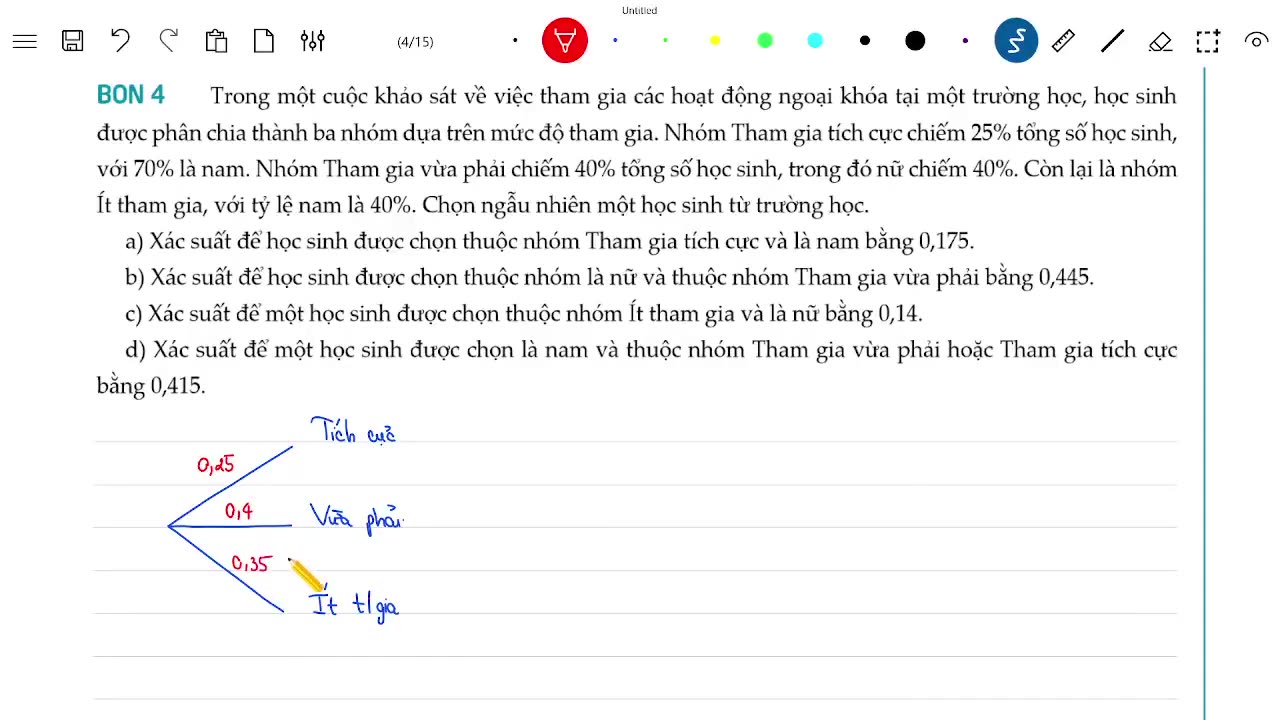Click the handwritten 0,35 label

tap(251, 564)
